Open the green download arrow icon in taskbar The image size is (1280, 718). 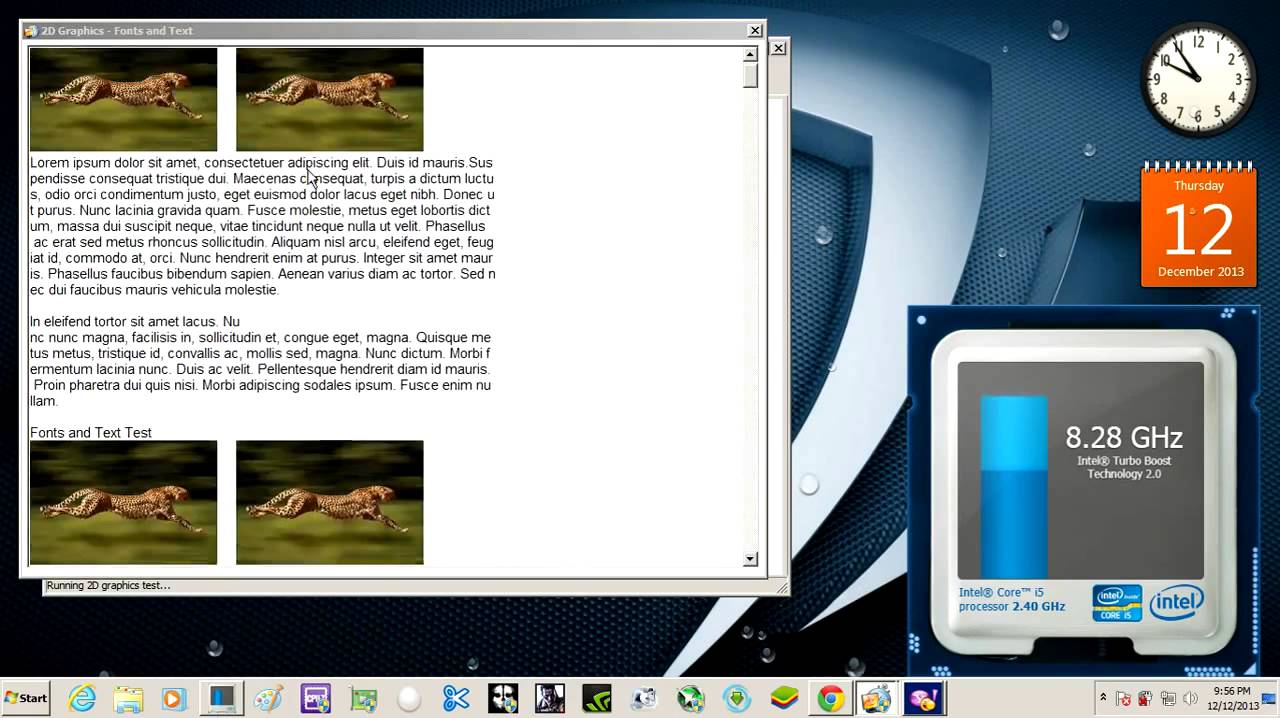tap(737, 698)
